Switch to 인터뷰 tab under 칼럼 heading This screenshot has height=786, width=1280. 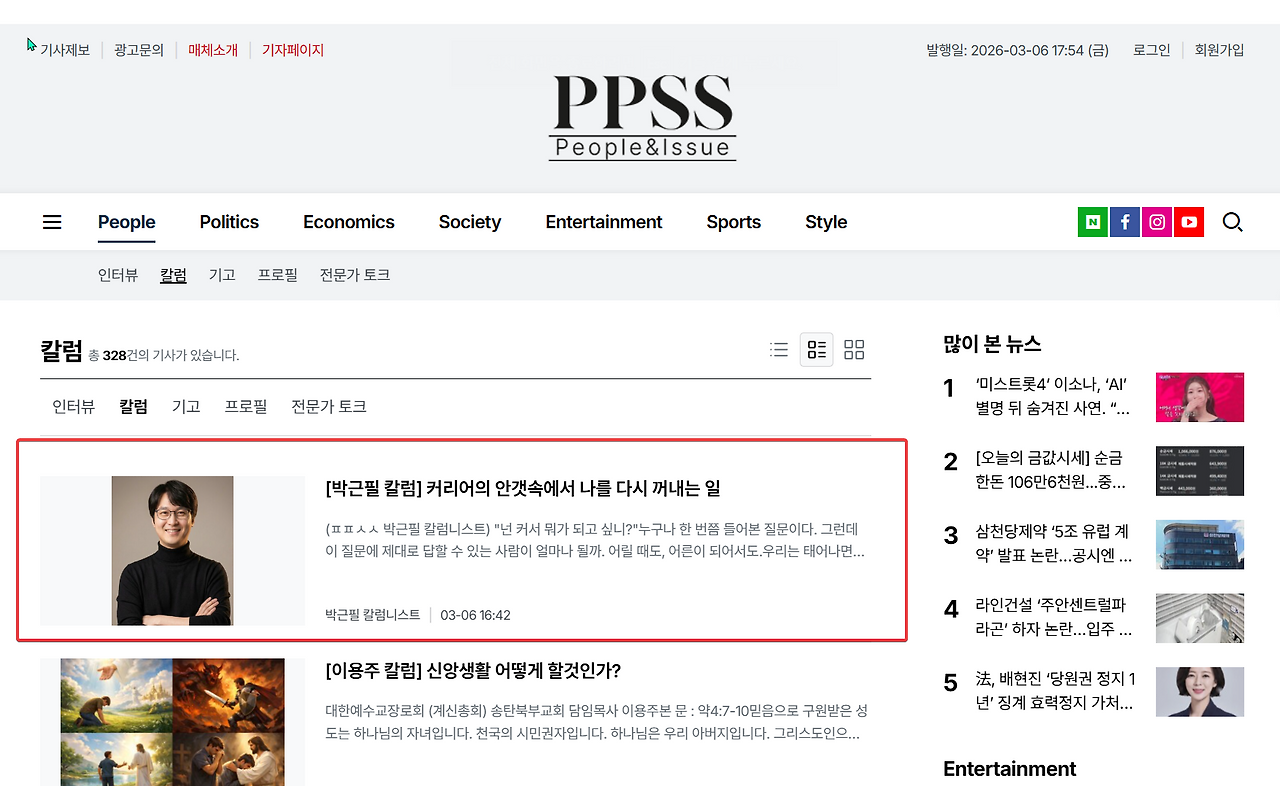point(74,407)
